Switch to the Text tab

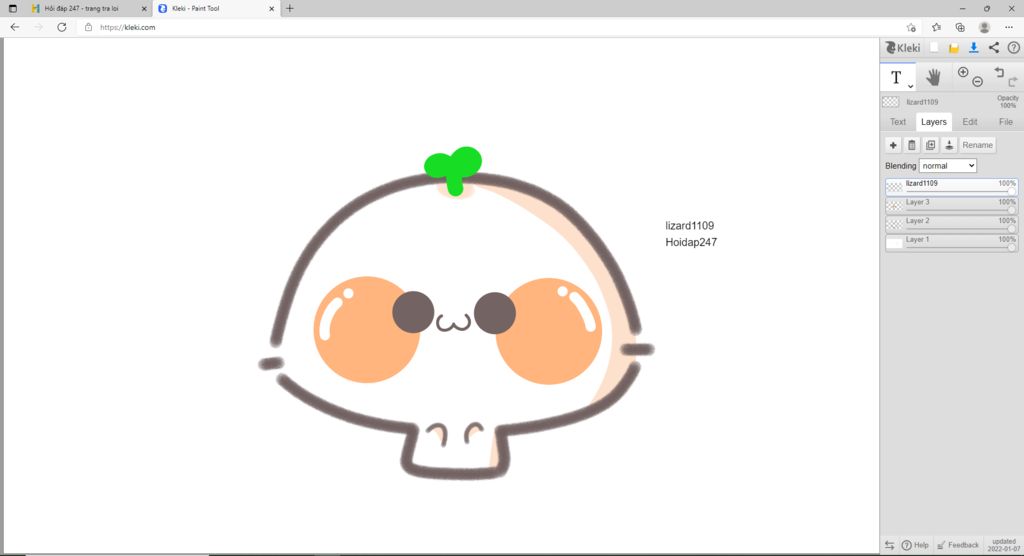coord(897,122)
